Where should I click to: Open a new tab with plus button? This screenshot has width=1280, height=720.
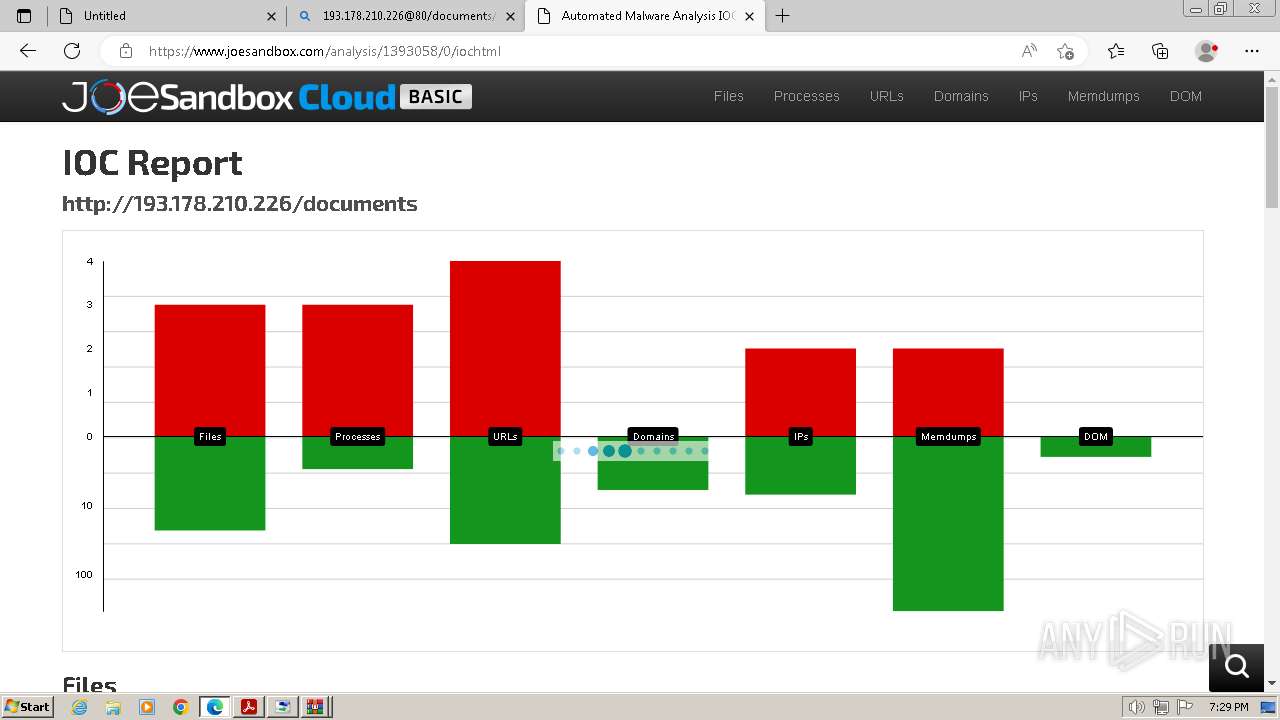pyautogui.click(x=782, y=16)
